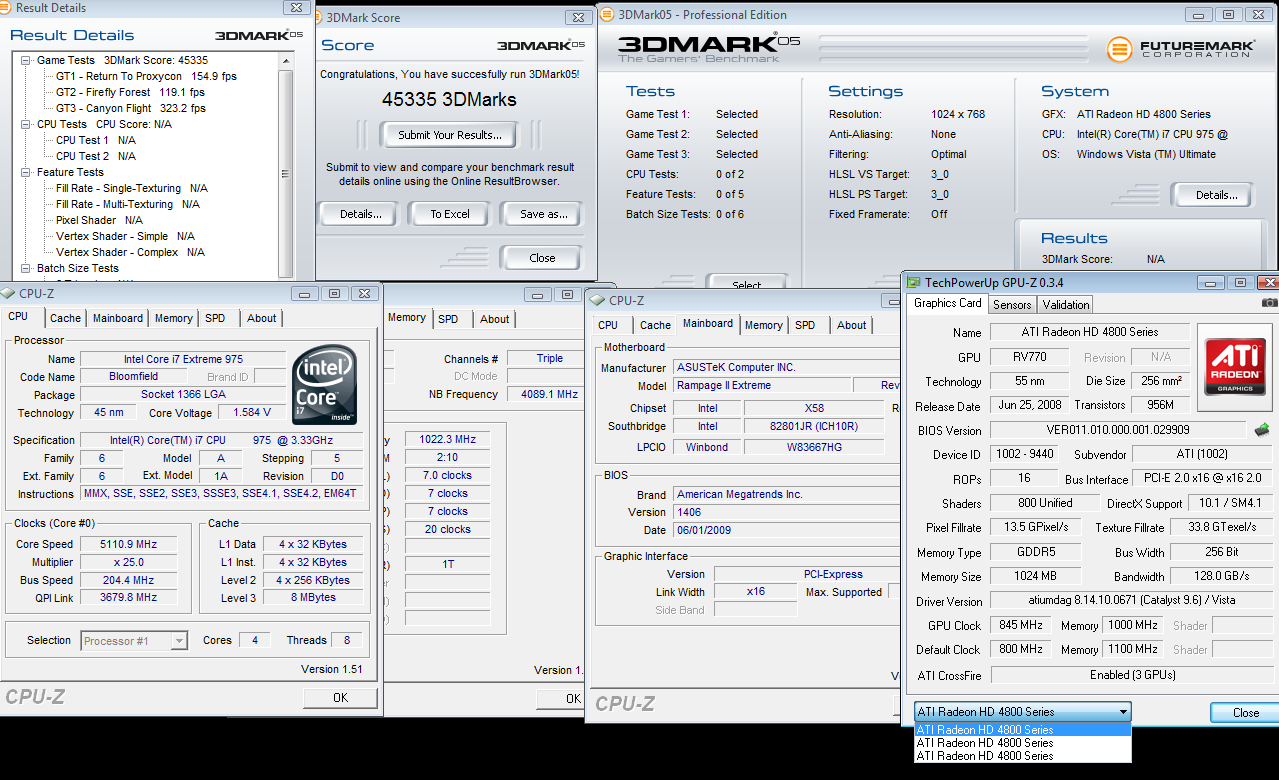Click the Select button under Tests
This screenshot has height=780, width=1279.
pos(747,283)
